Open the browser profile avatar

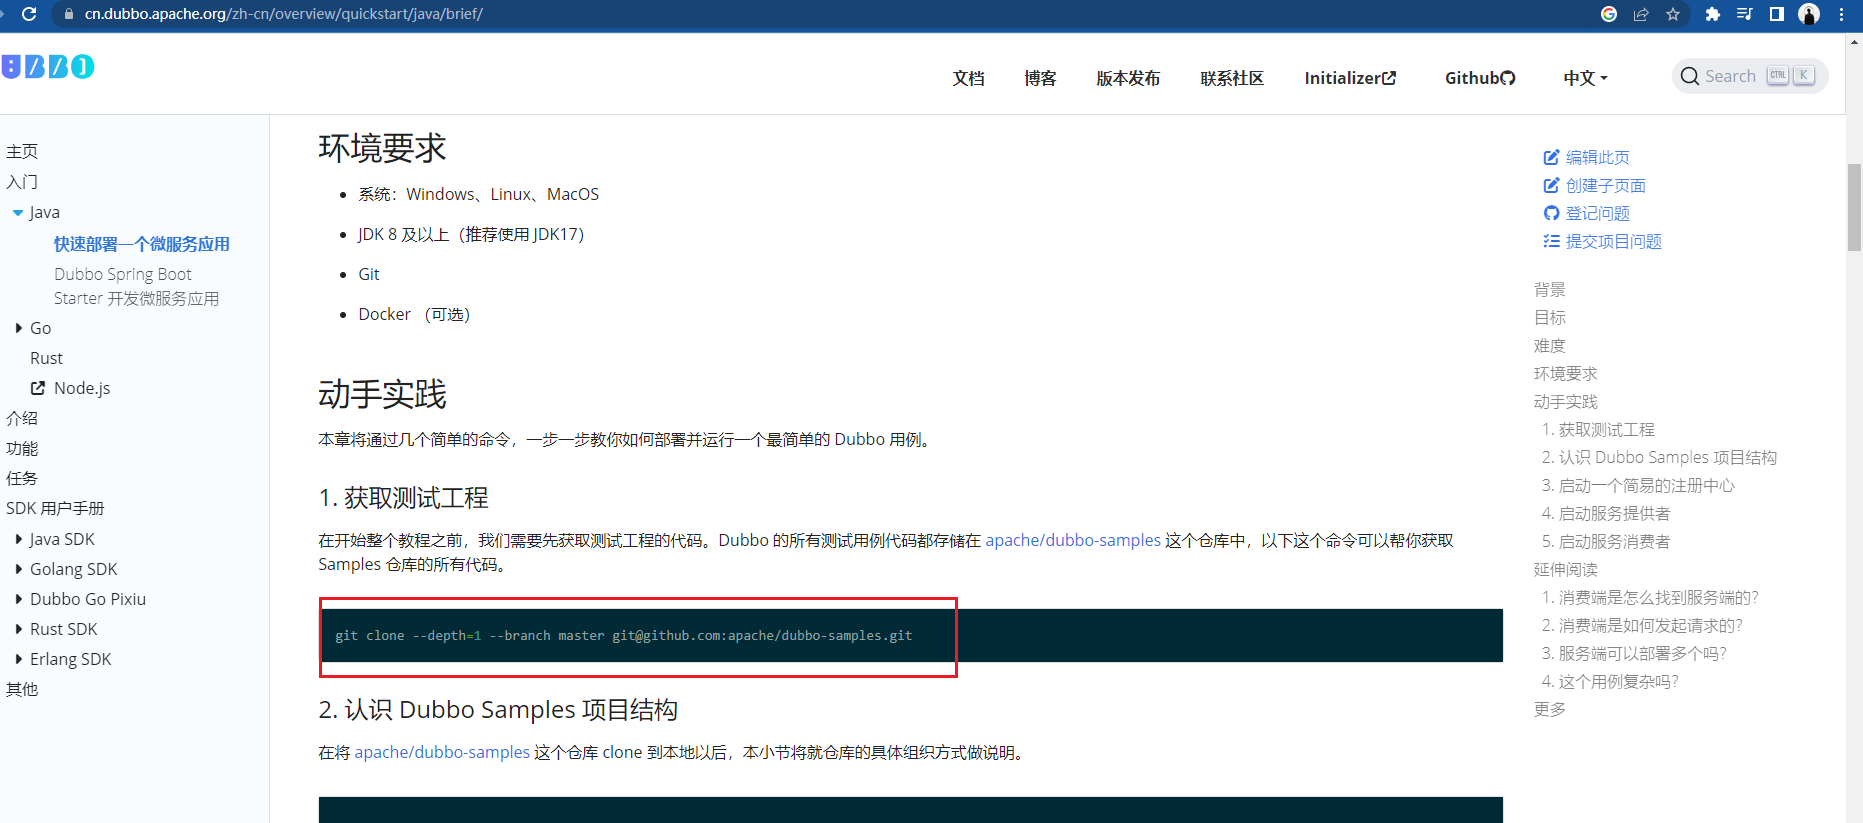coord(1809,14)
